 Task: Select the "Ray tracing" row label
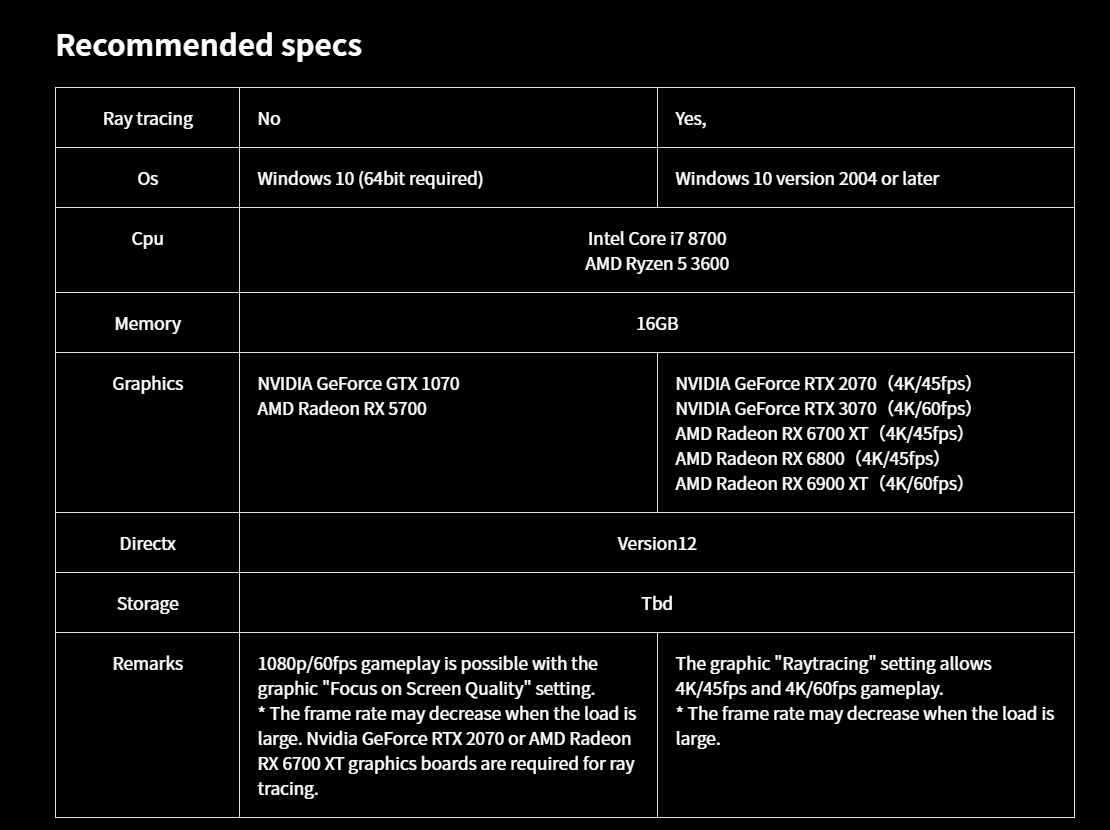(148, 119)
